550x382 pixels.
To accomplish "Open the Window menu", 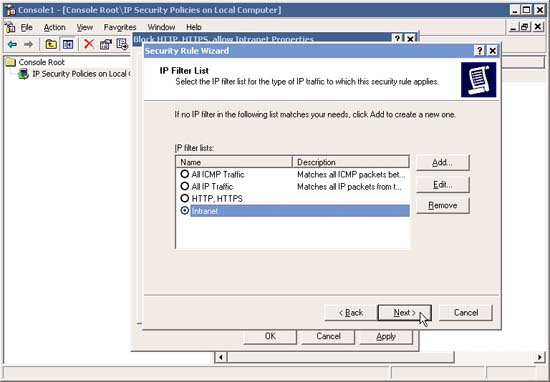I will pos(161,27).
